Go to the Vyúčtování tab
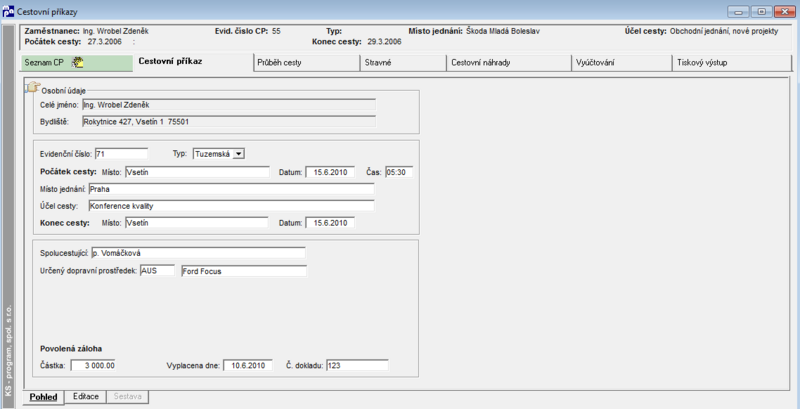800x409 pixels. (621, 63)
